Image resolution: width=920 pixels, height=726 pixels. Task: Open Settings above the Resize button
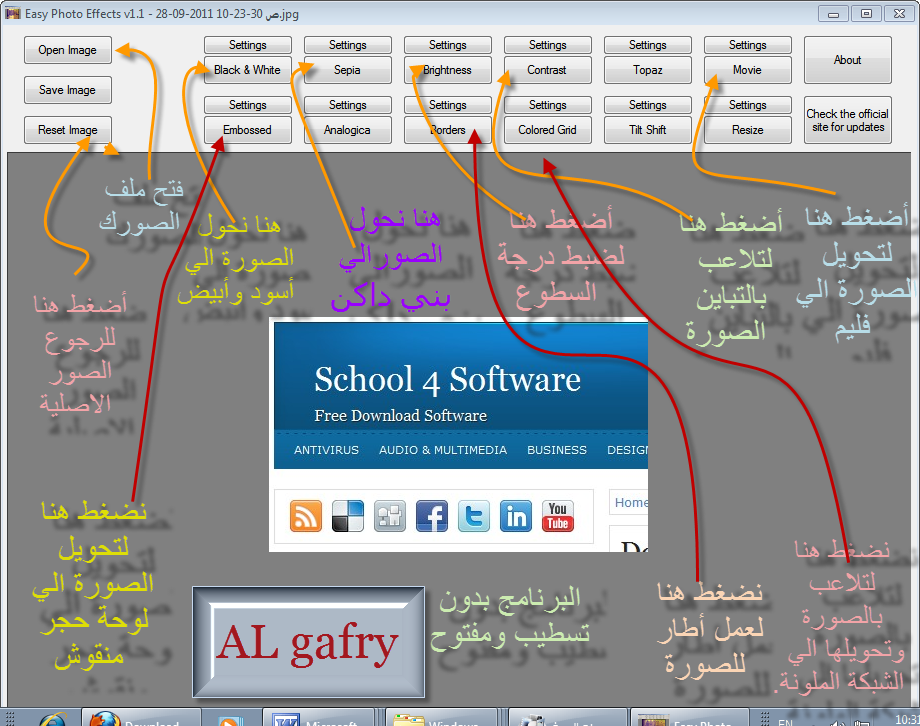click(x=748, y=105)
